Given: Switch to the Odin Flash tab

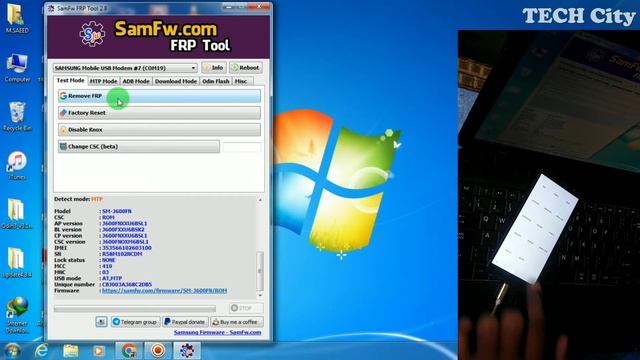Looking at the screenshot, I should point(216,81).
